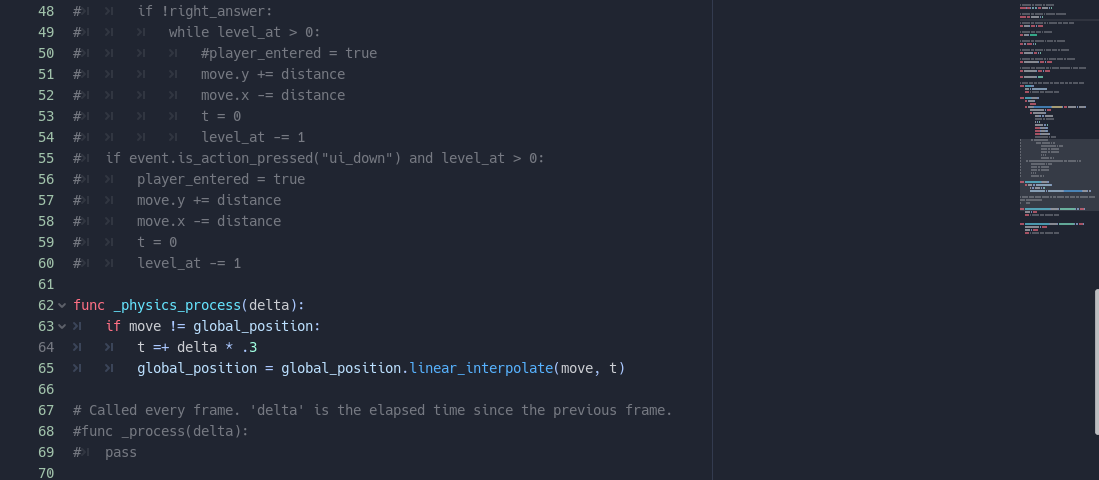Click the 'while level_at > 0:' comment
Image resolution: width=1099 pixels, height=480 pixels.
(245, 32)
